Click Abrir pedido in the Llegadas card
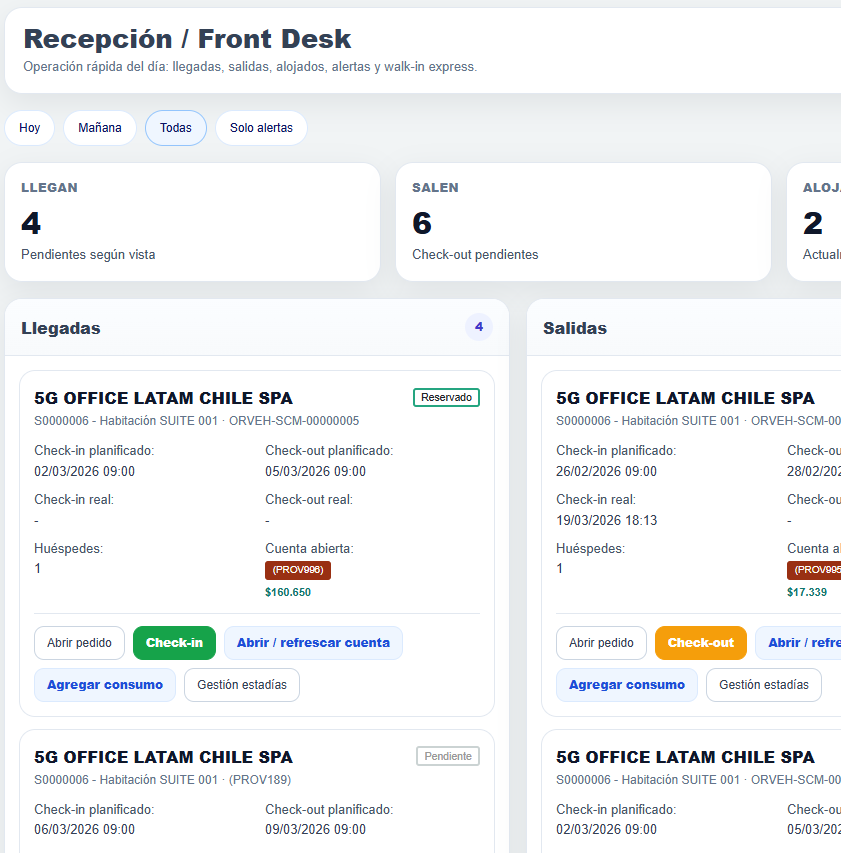Viewport: 841px width, 853px height. click(x=79, y=643)
